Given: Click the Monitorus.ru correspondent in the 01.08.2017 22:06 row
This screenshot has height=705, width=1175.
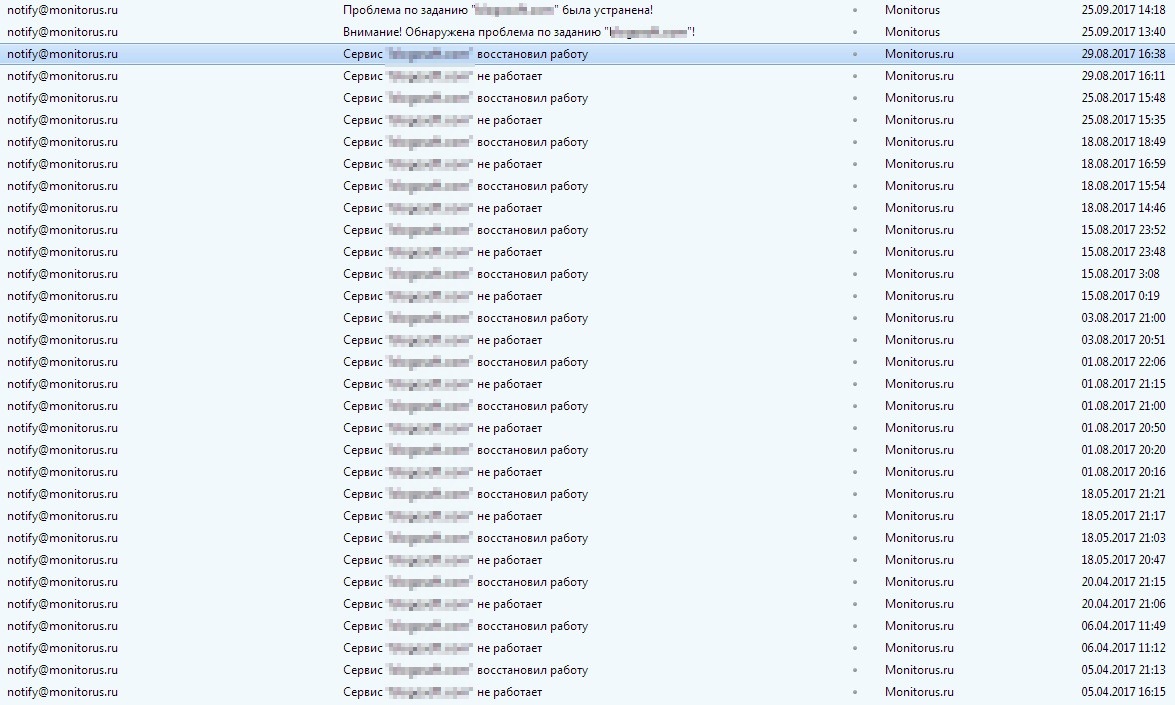Looking at the screenshot, I should pyautogui.click(x=919, y=362).
